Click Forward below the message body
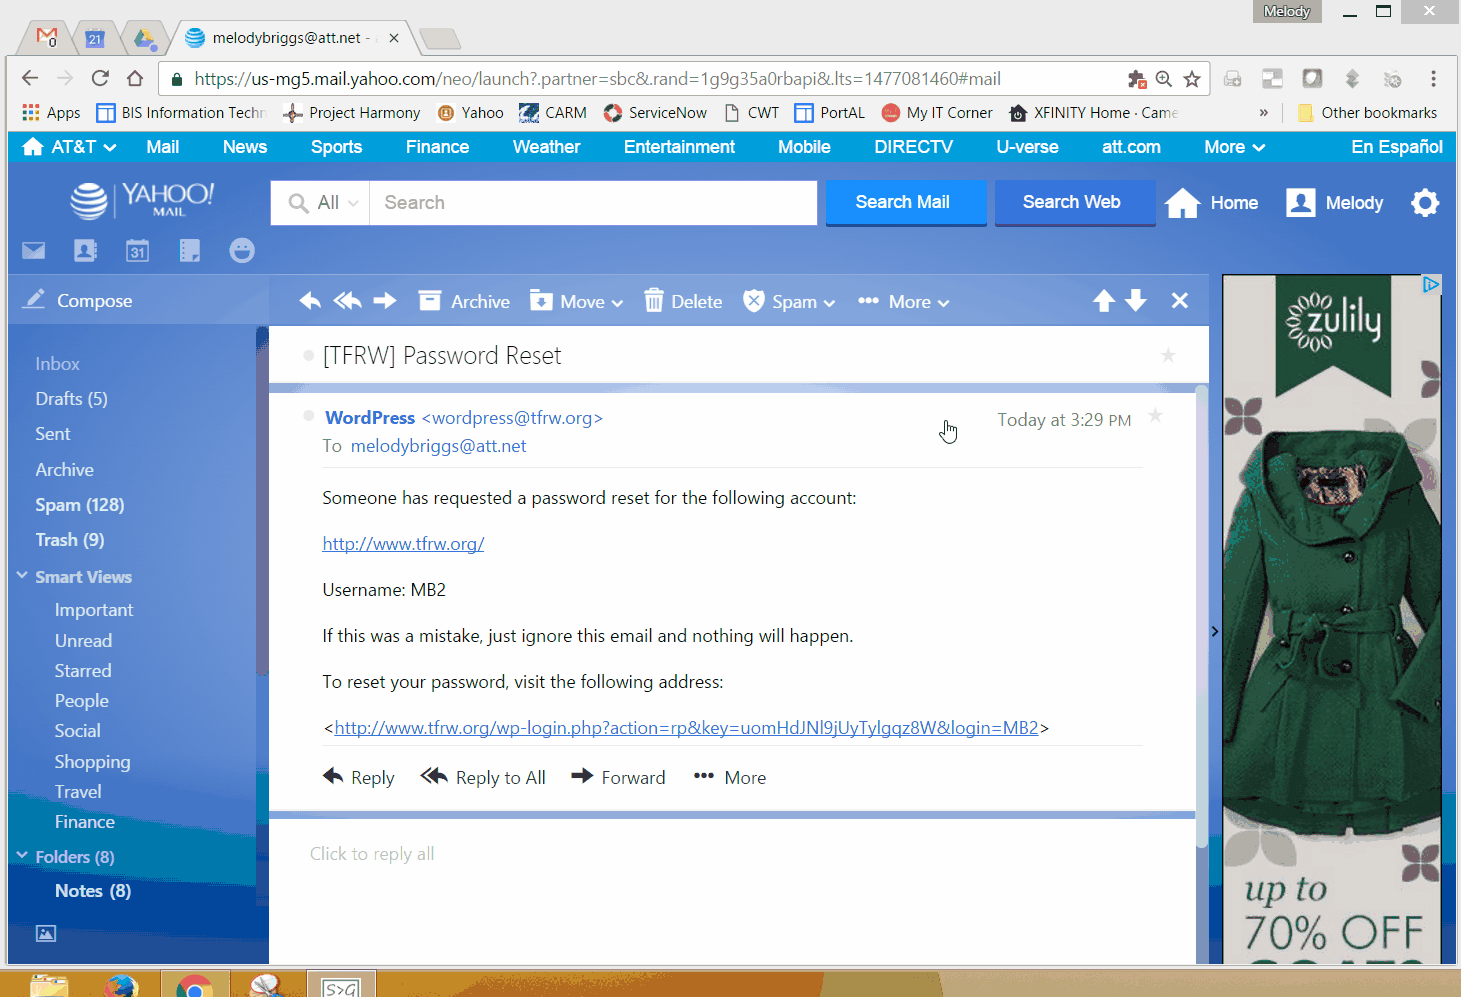The width and height of the screenshot is (1461, 997). (619, 777)
